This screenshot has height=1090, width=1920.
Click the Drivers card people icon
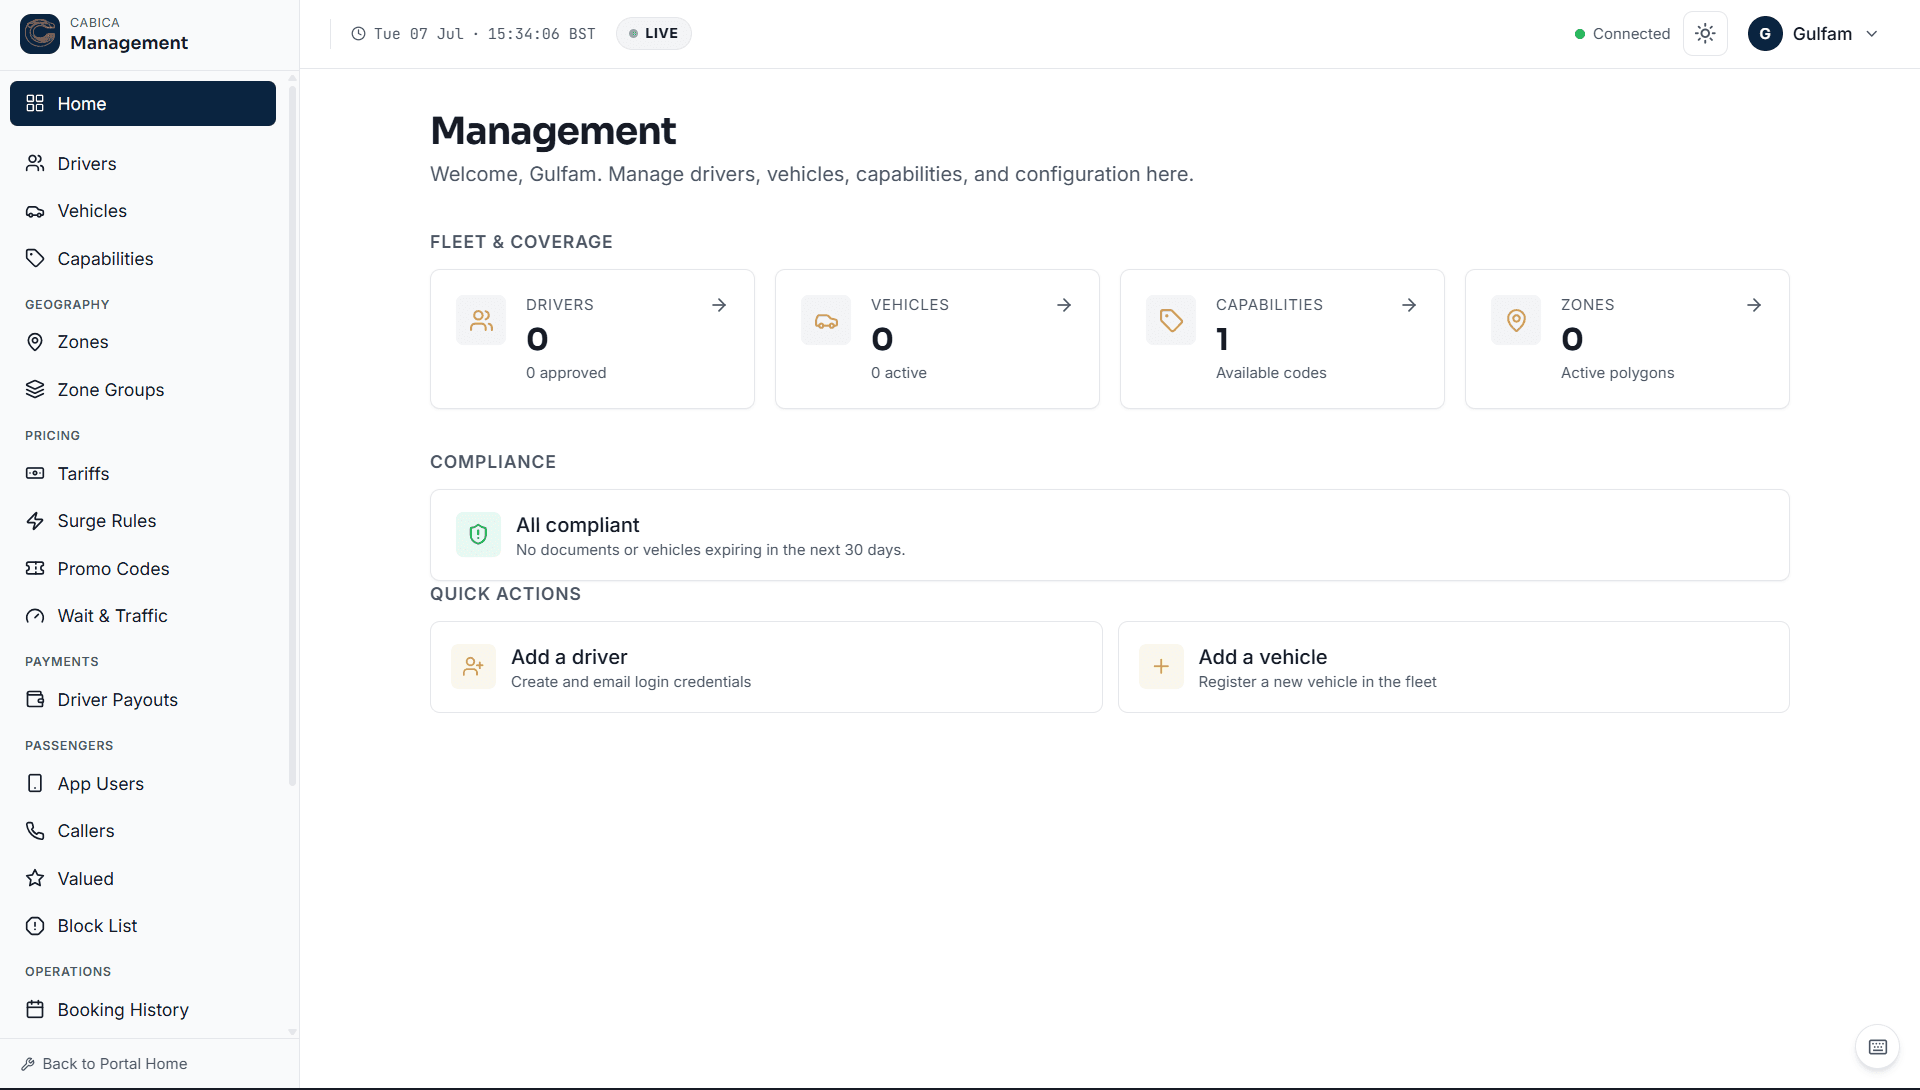(481, 320)
